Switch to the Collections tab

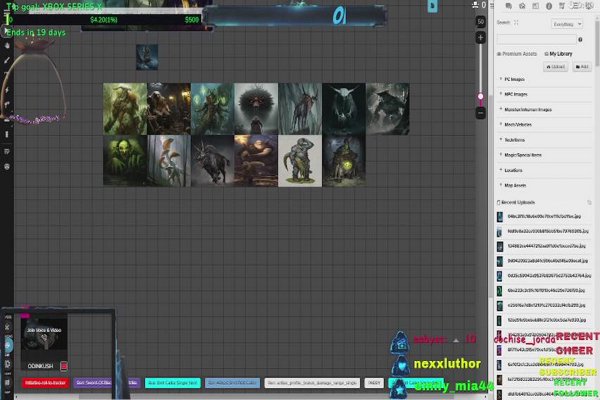tap(576, 6)
